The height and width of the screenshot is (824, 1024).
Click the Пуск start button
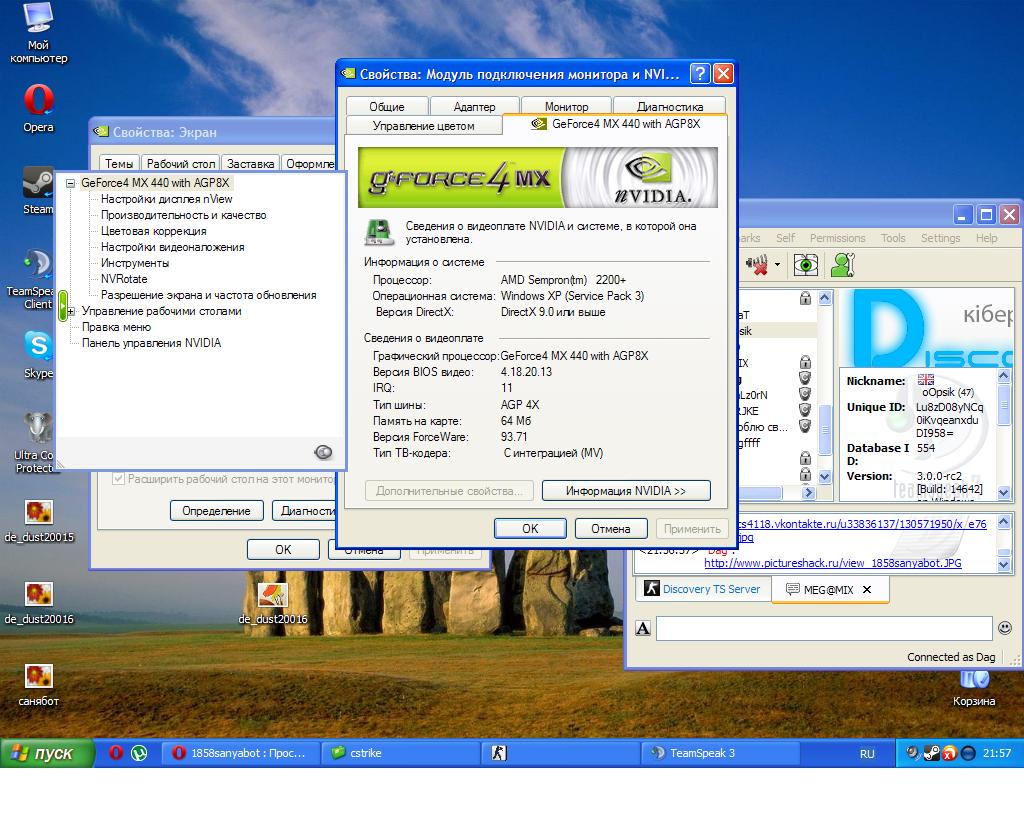pos(48,753)
